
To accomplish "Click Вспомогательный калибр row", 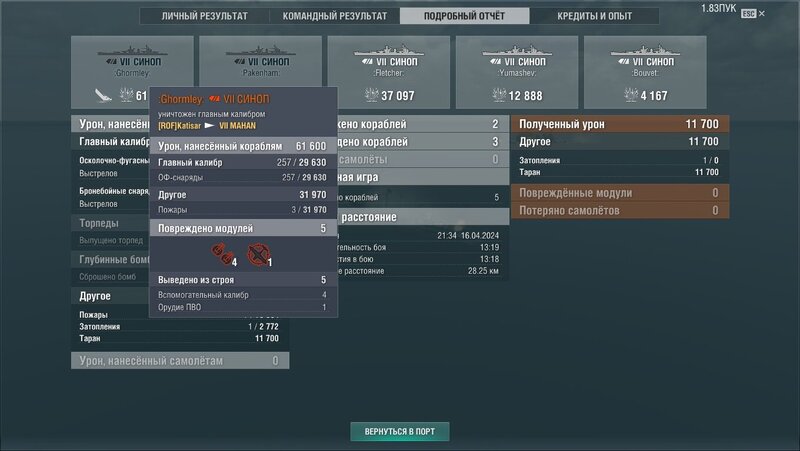I will 243,294.
